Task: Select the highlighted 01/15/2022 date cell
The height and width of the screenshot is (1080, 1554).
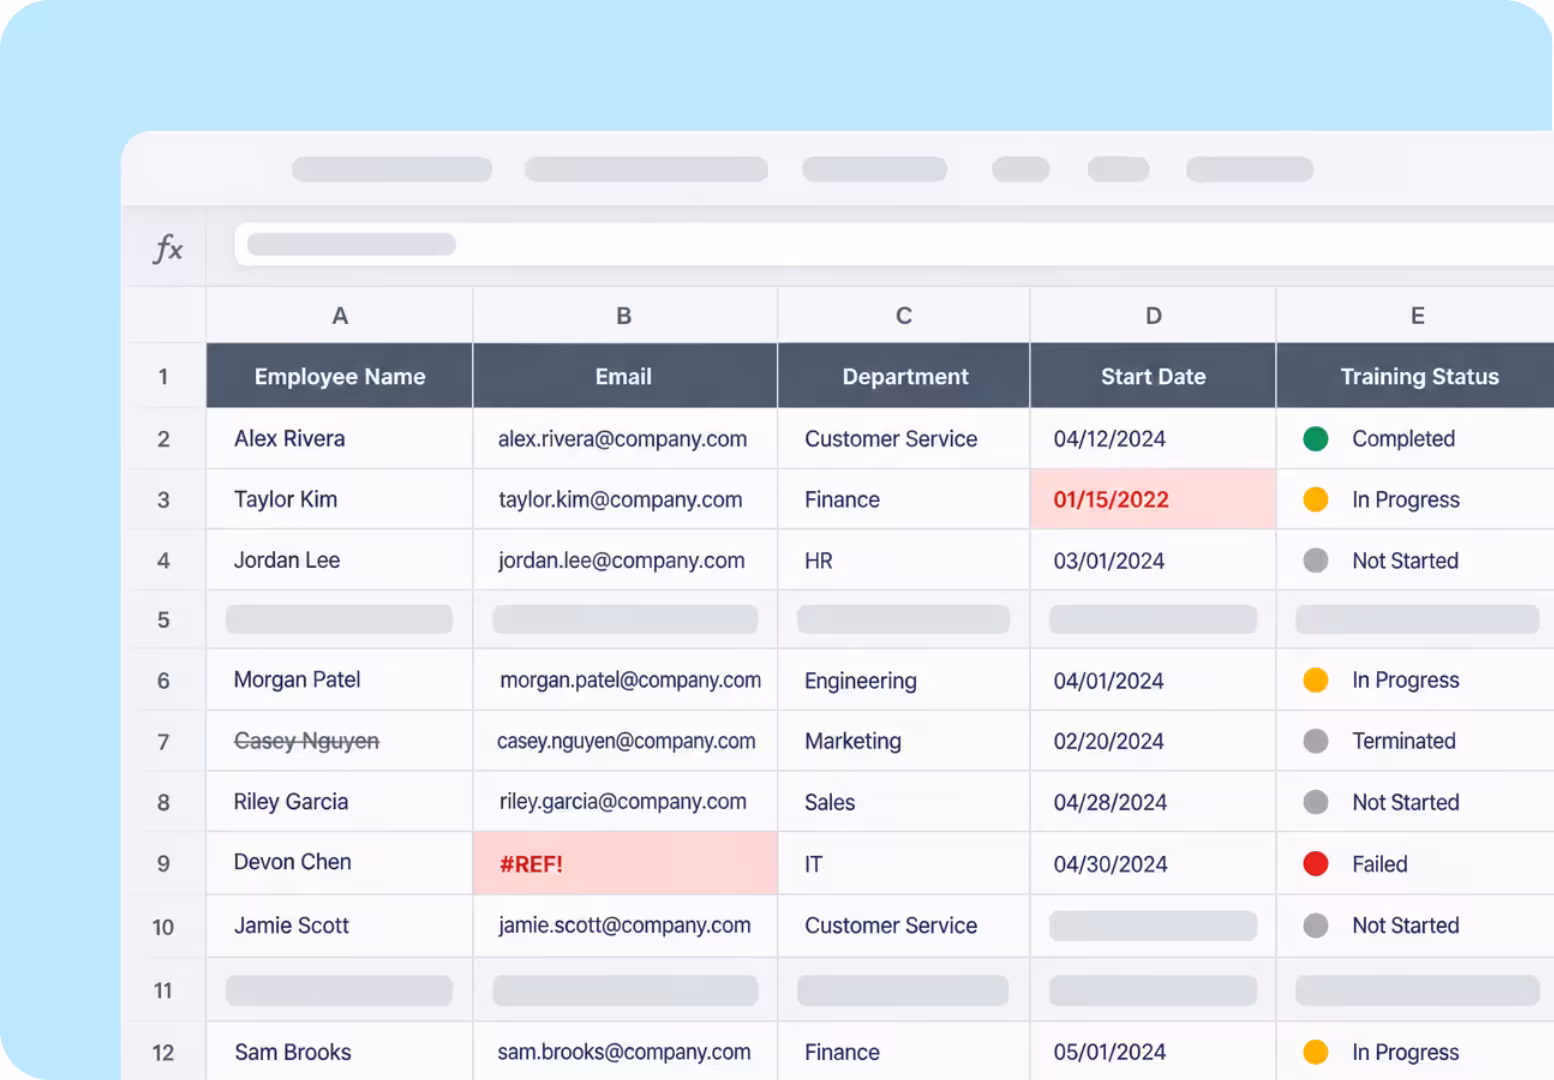Action: tap(1153, 500)
